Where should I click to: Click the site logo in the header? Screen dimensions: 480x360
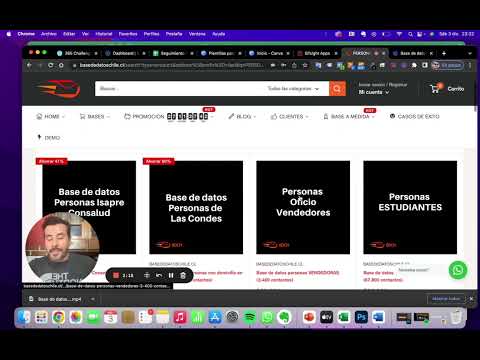[x=59, y=89]
